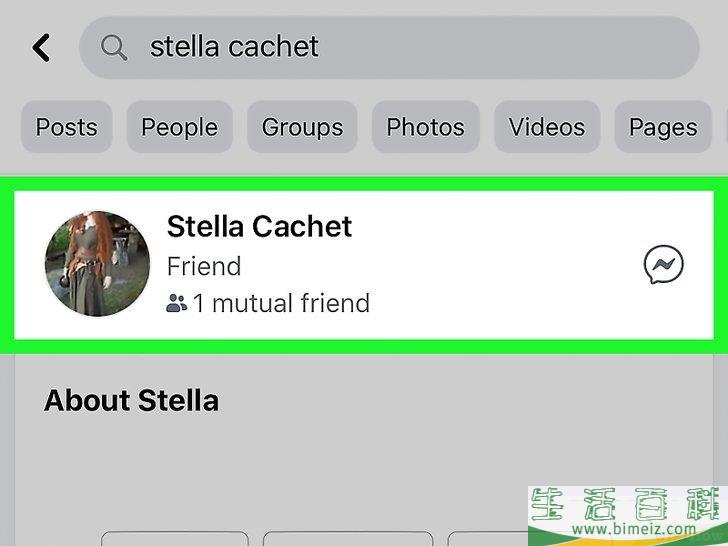The image size is (728, 546).
Task: Show results under the Photos tab
Action: pos(425,127)
